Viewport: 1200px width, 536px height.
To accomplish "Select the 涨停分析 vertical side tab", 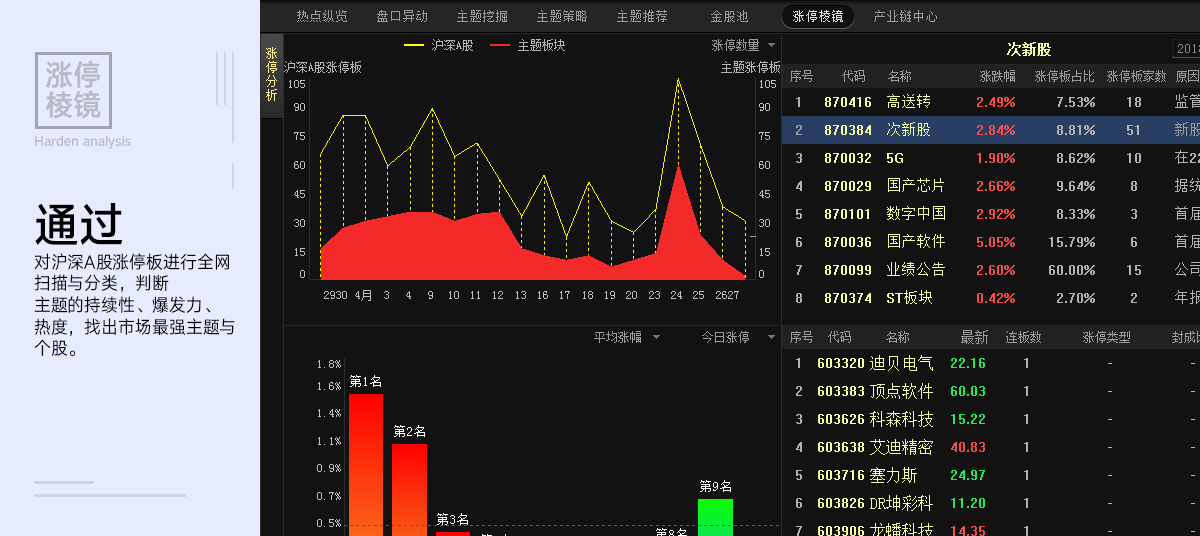I will (x=272, y=75).
